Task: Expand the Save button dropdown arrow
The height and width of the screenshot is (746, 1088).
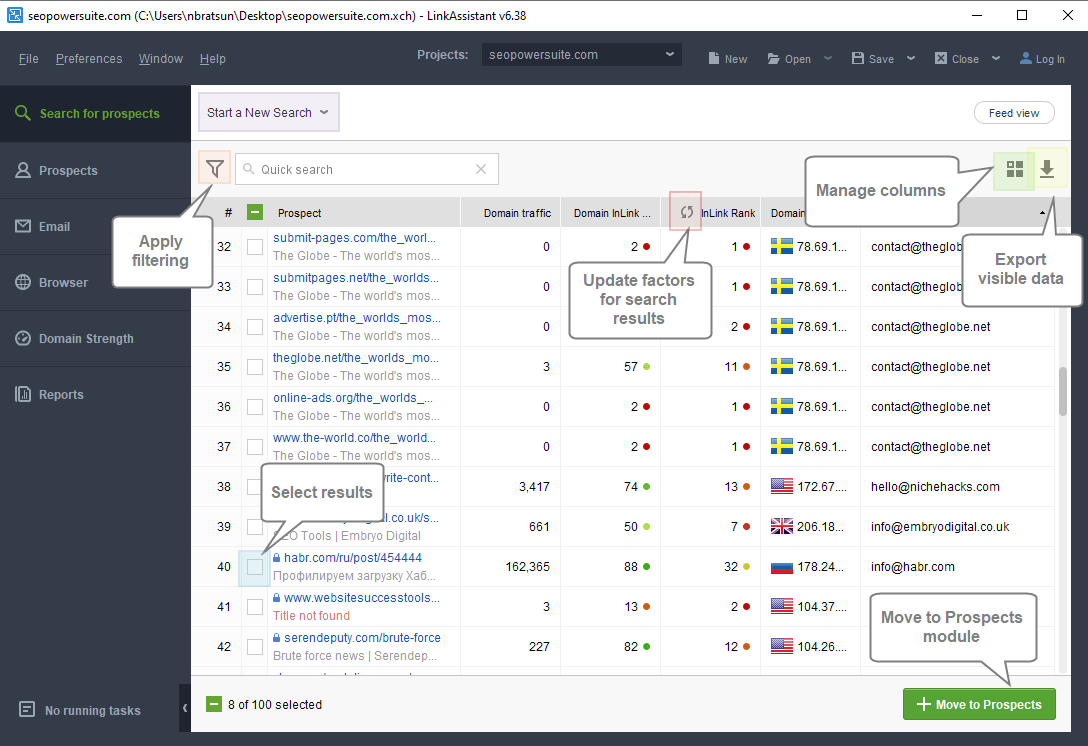Action: point(911,58)
